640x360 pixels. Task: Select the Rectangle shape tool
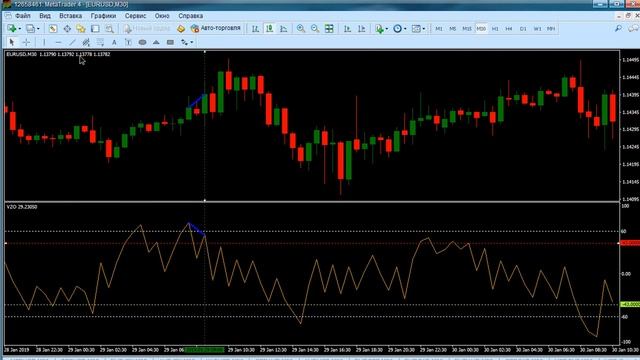(x=171, y=42)
